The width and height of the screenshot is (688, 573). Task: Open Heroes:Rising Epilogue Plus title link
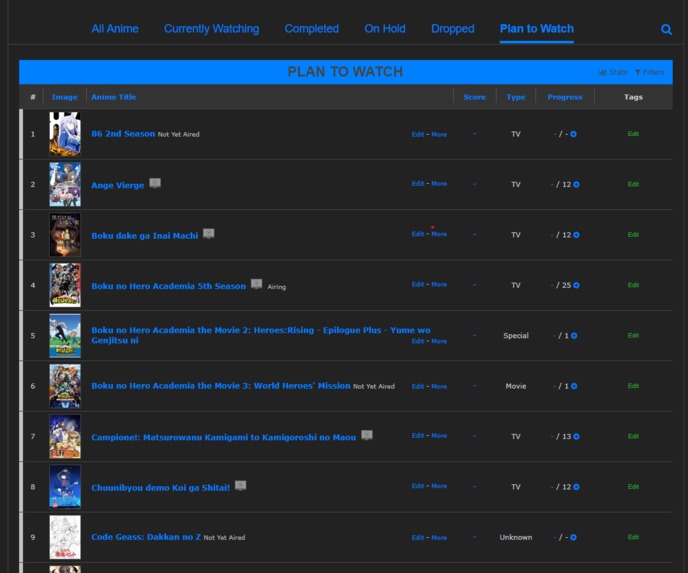(x=261, y=335)
